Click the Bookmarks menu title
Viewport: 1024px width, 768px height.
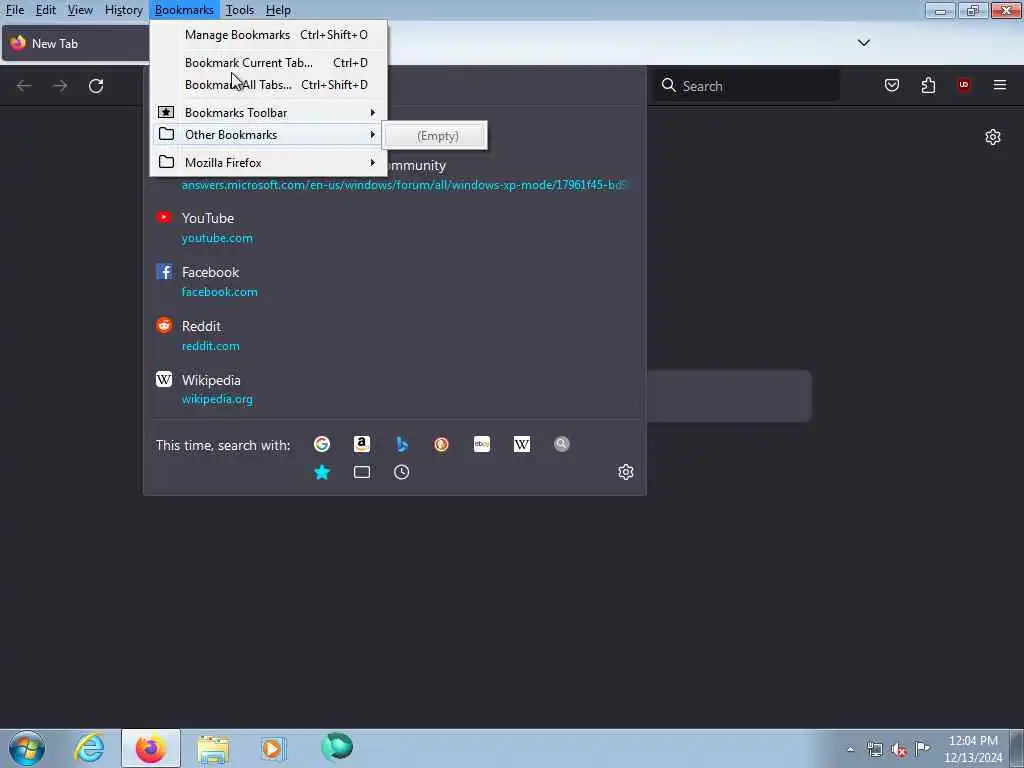click(184, 10)
